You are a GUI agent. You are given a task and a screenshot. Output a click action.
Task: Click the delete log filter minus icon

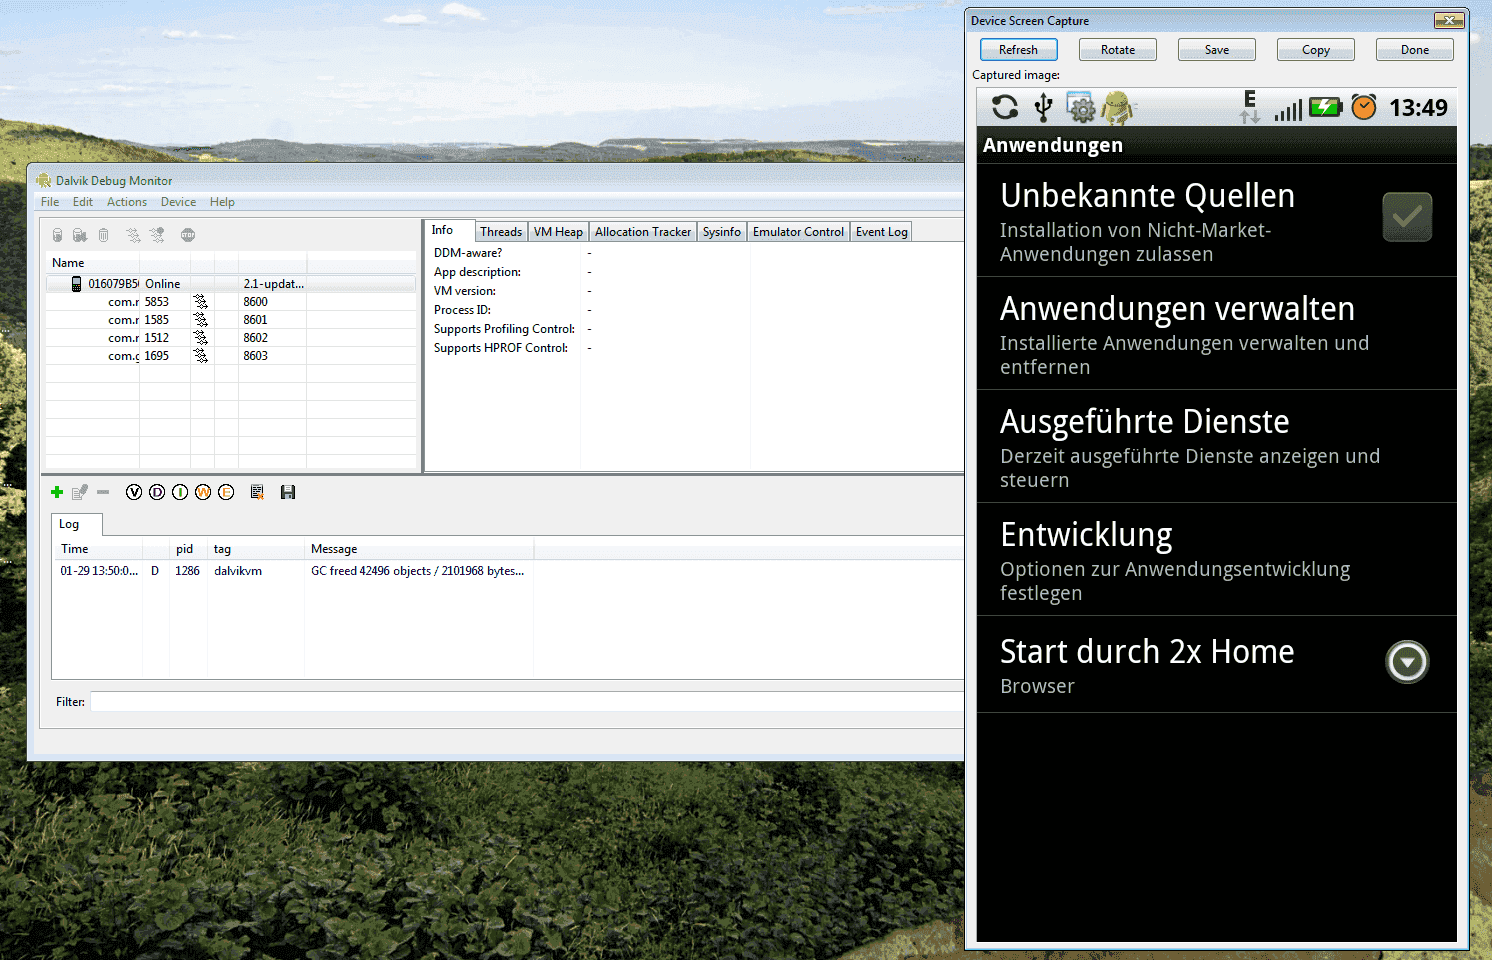tap(103, 492)
